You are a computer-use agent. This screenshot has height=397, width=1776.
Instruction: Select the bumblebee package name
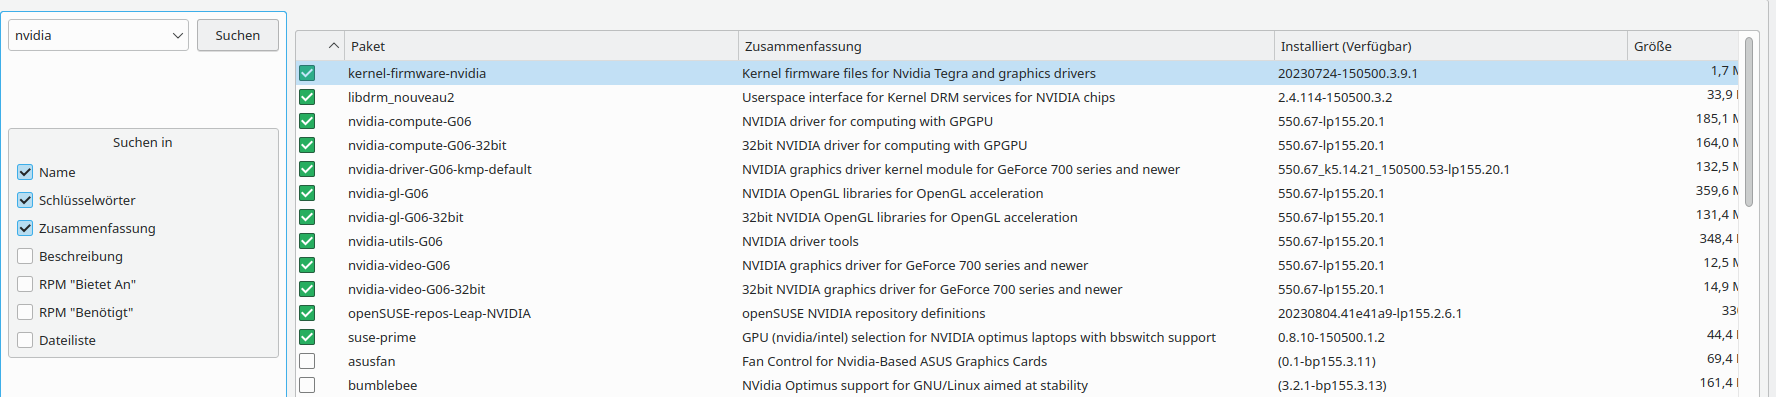[x=383, y=385]
